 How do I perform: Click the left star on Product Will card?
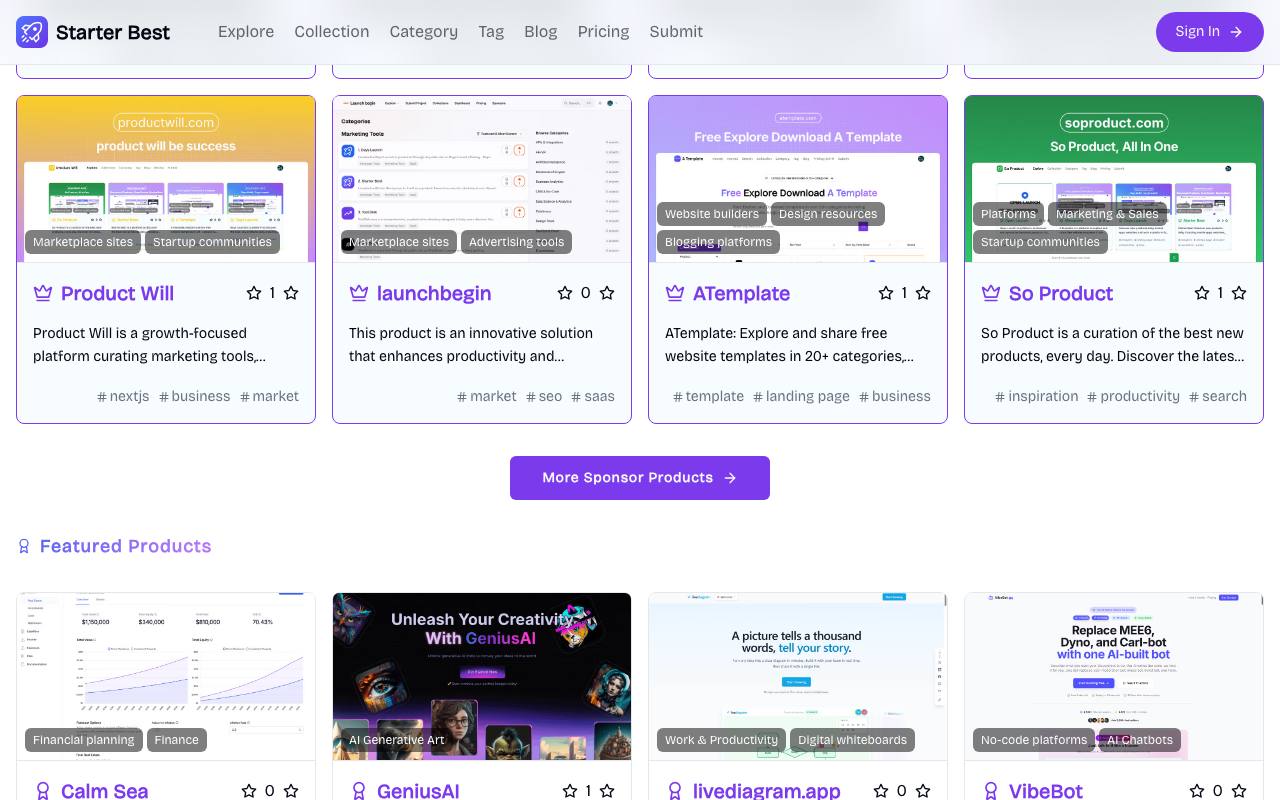click(254, 293)
